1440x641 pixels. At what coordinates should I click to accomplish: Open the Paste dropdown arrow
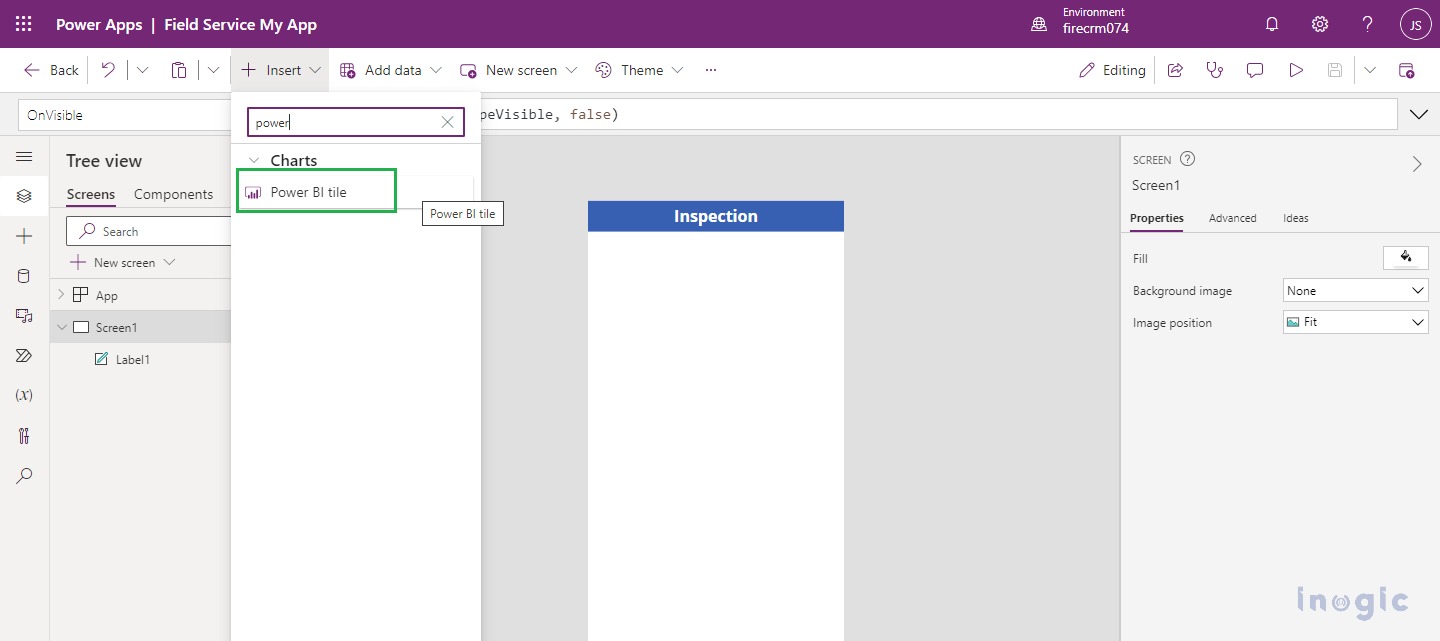click(x=213, y=70)
